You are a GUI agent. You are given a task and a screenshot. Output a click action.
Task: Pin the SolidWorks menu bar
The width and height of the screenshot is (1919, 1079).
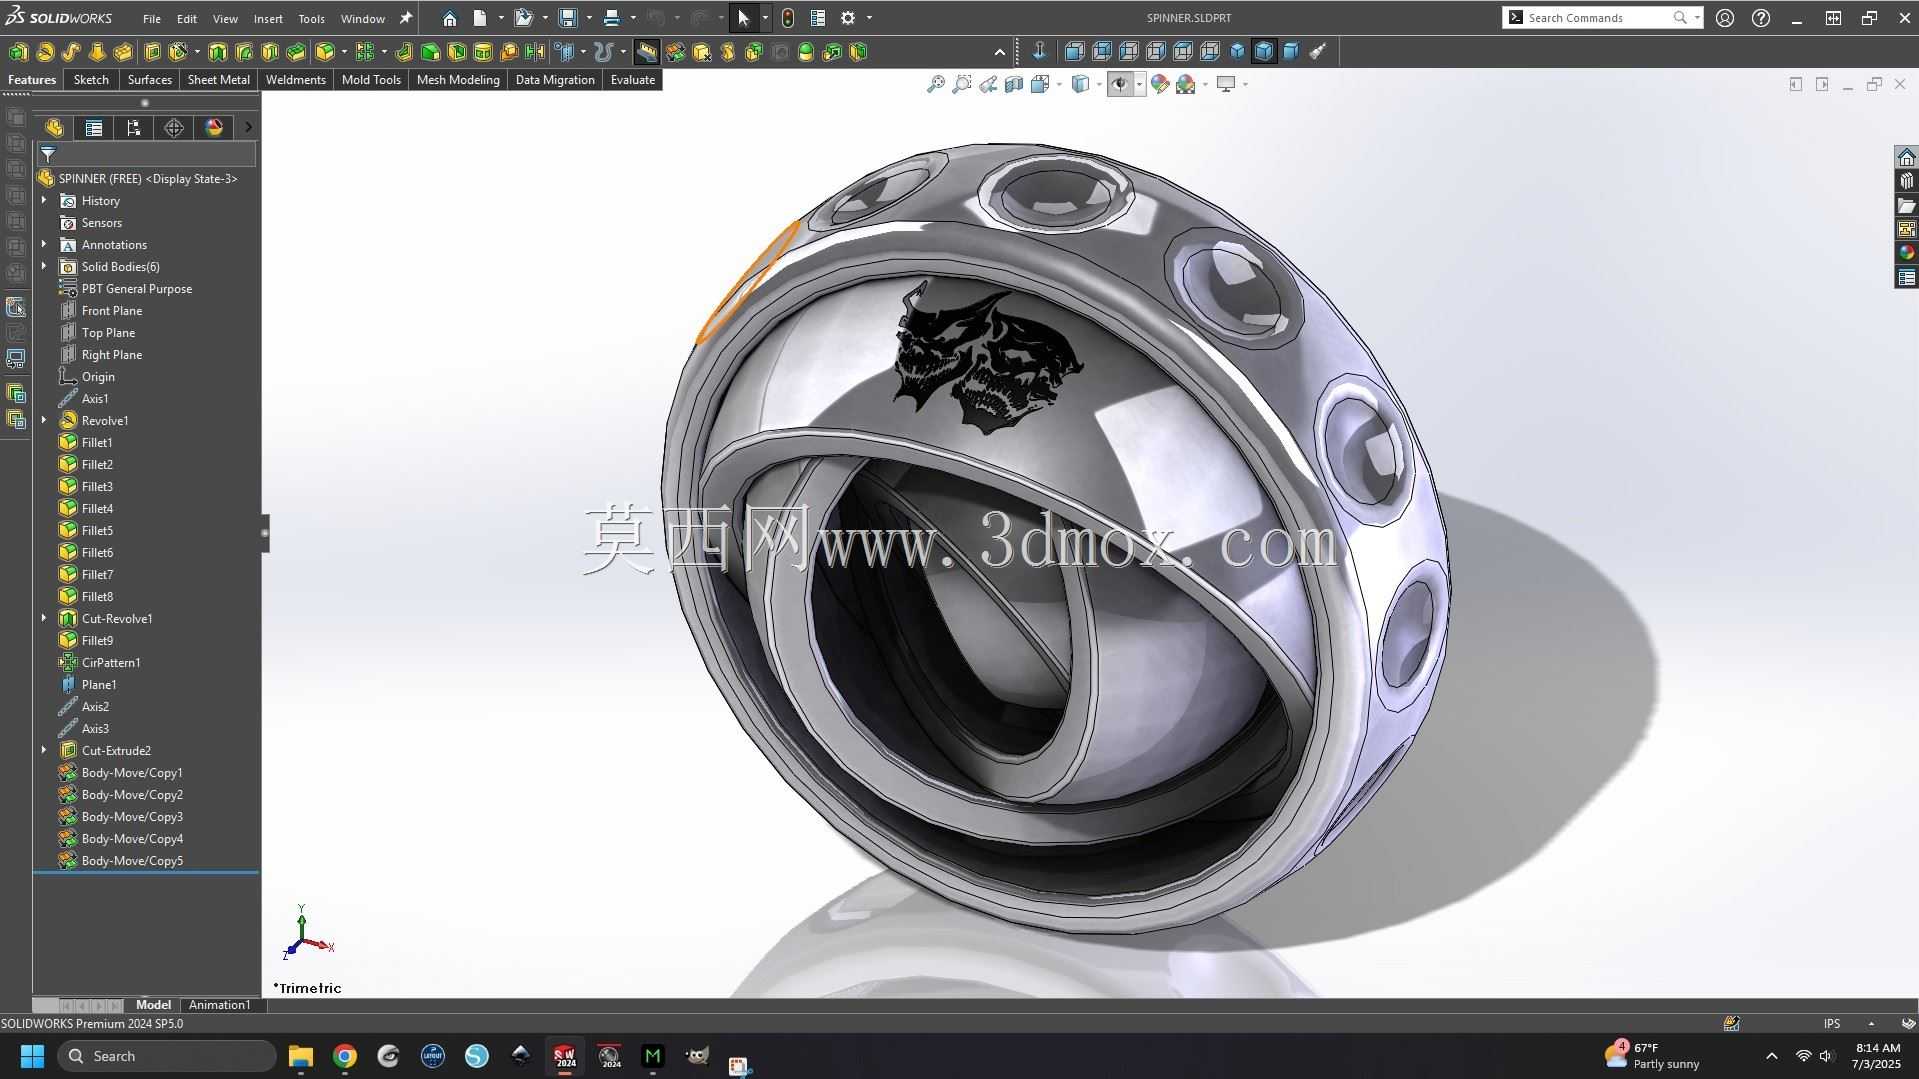(406, 18)
